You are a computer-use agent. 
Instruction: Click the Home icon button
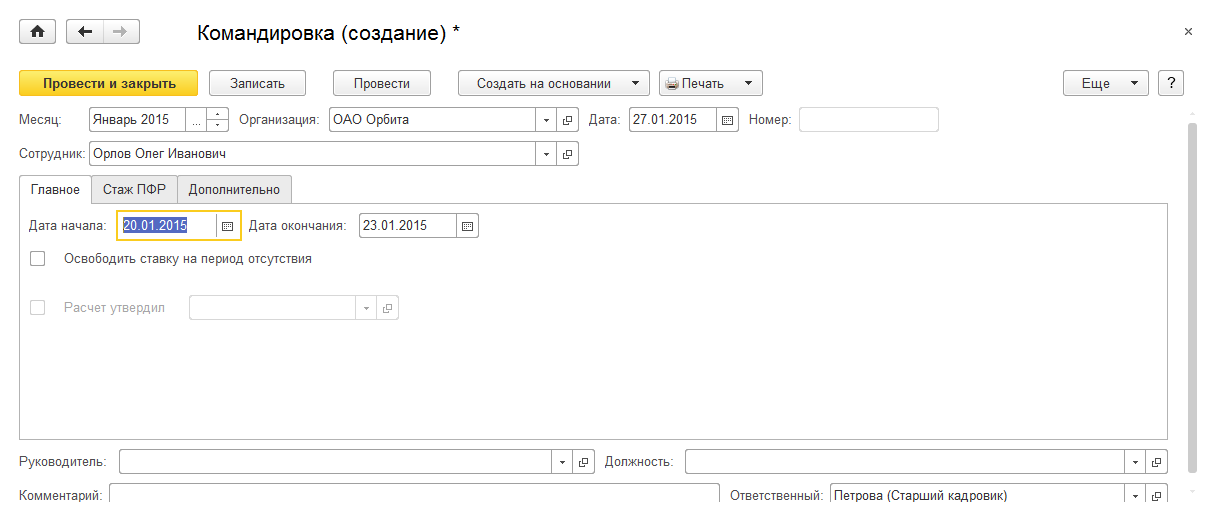coord(38,32)
